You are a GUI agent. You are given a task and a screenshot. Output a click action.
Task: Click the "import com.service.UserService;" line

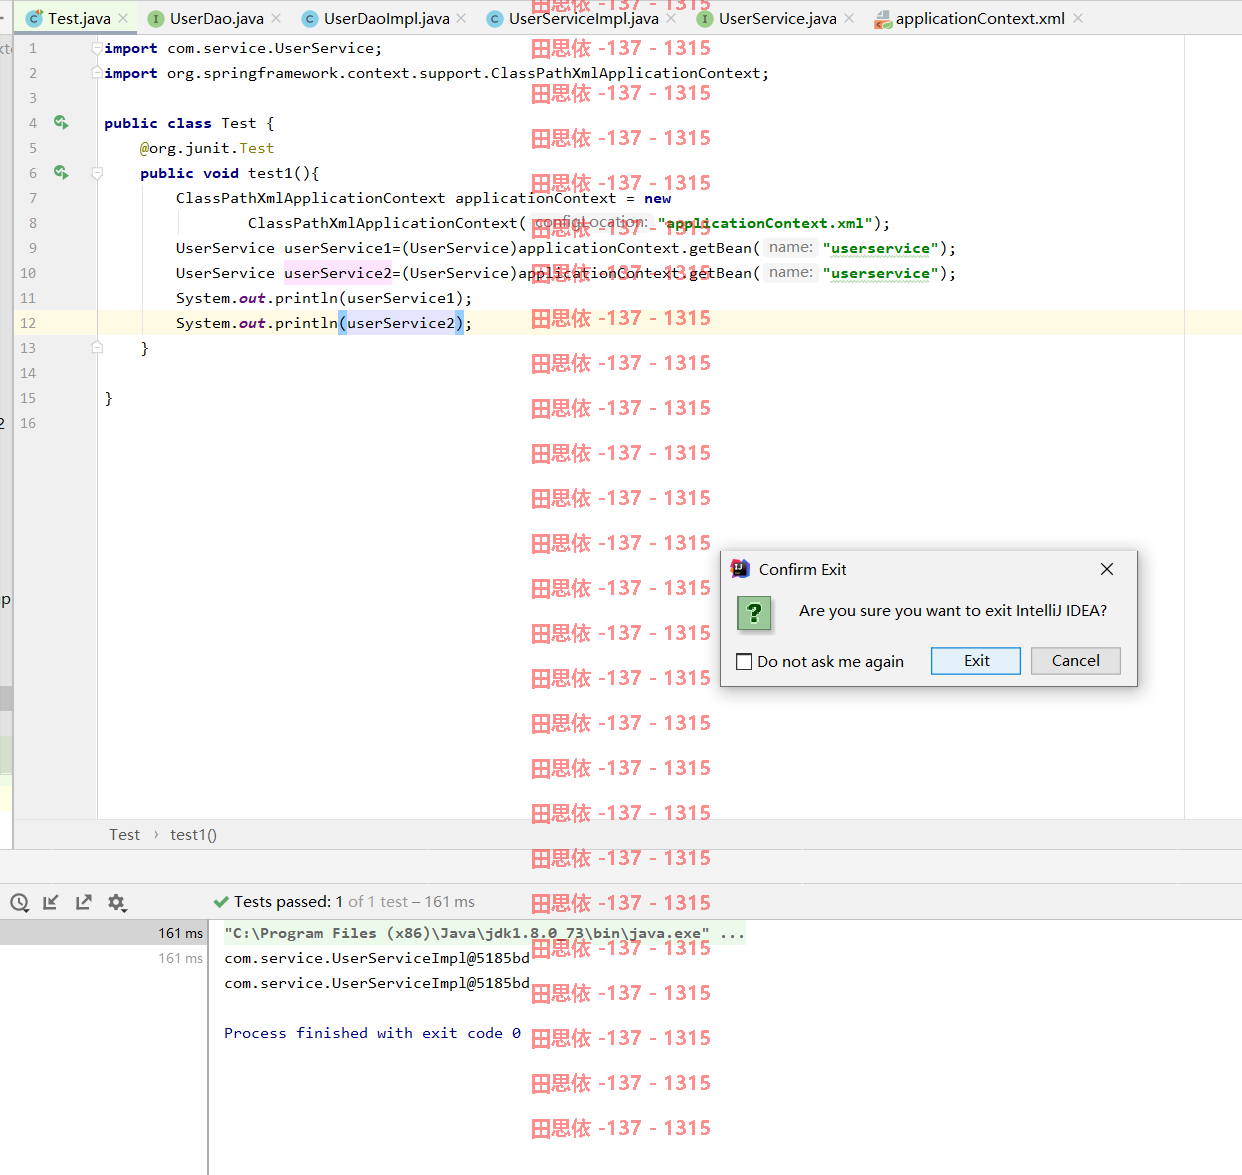(x=243, y=48)
